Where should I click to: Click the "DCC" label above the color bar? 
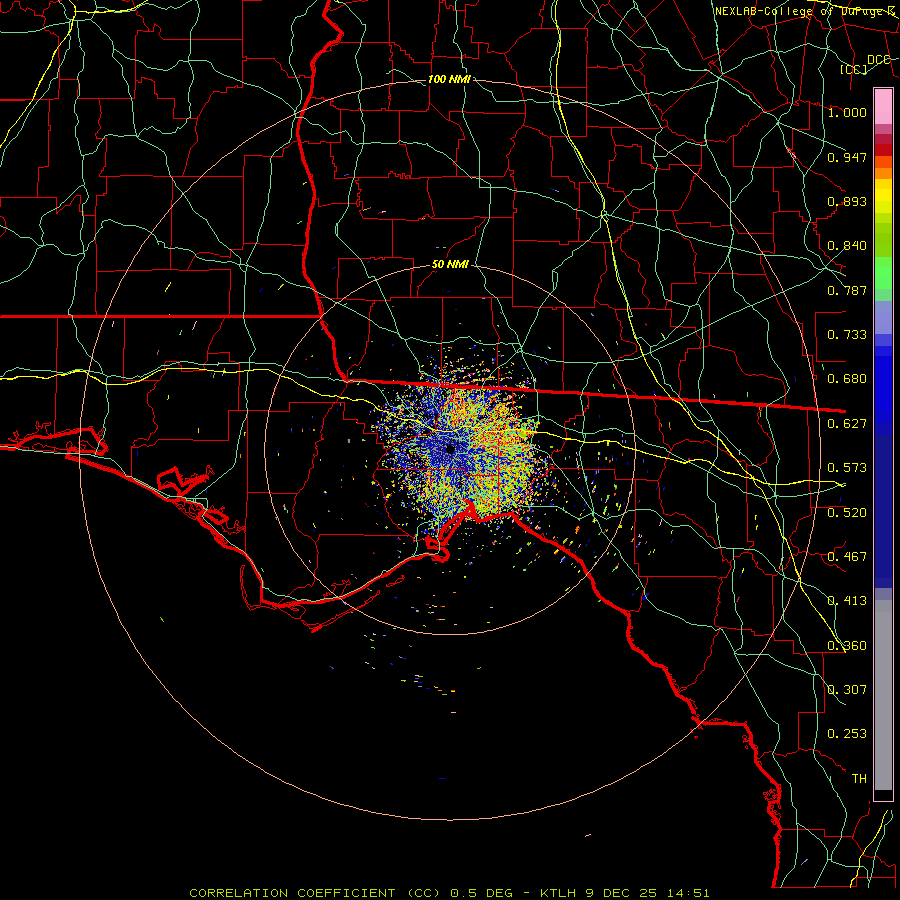coord(878,60)
